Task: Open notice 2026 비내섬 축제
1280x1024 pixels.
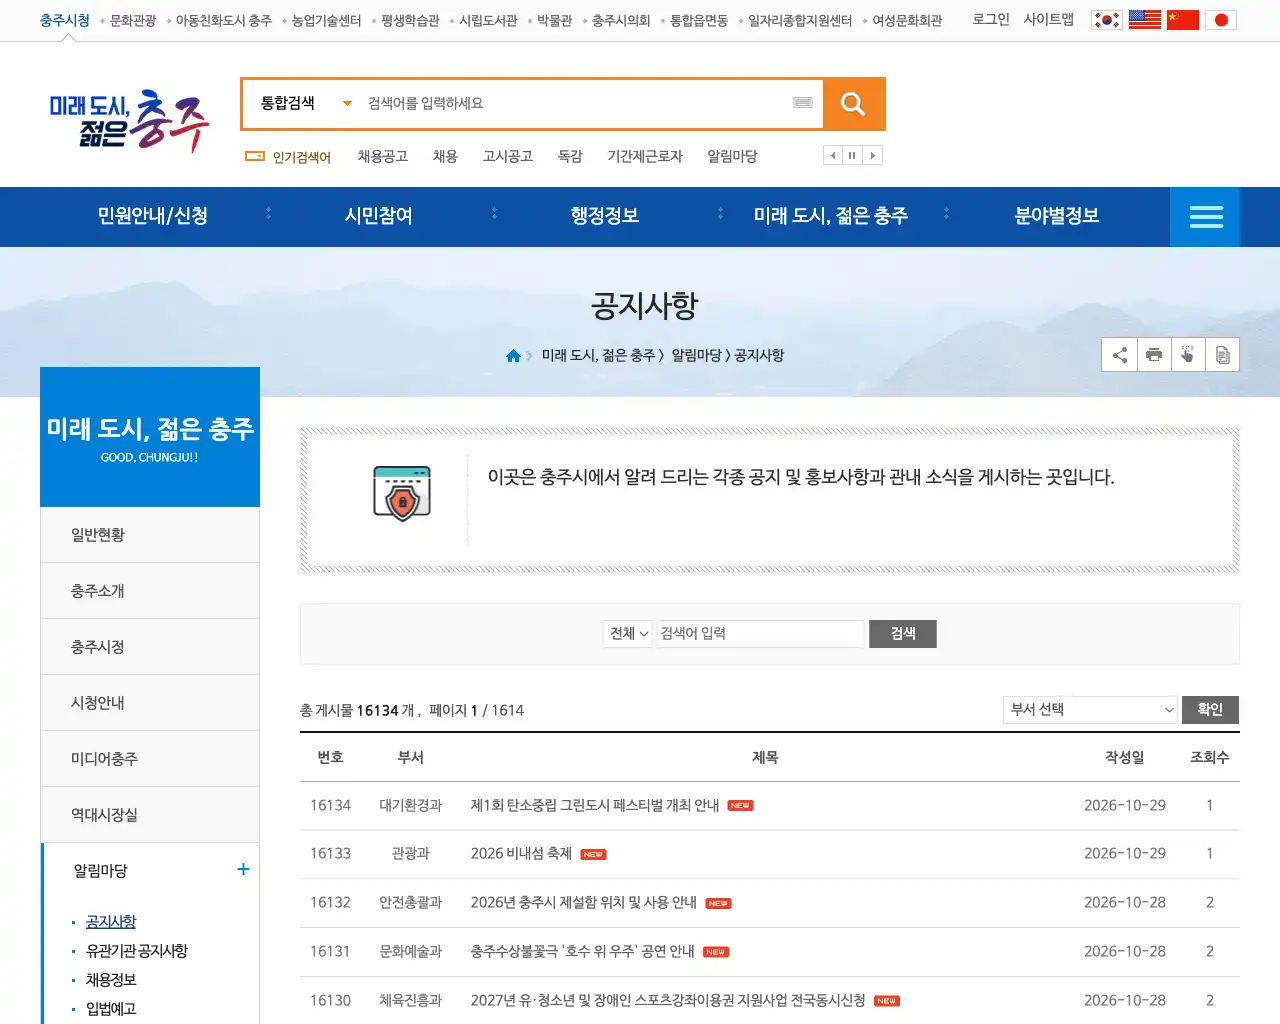Action: [521, 854]
